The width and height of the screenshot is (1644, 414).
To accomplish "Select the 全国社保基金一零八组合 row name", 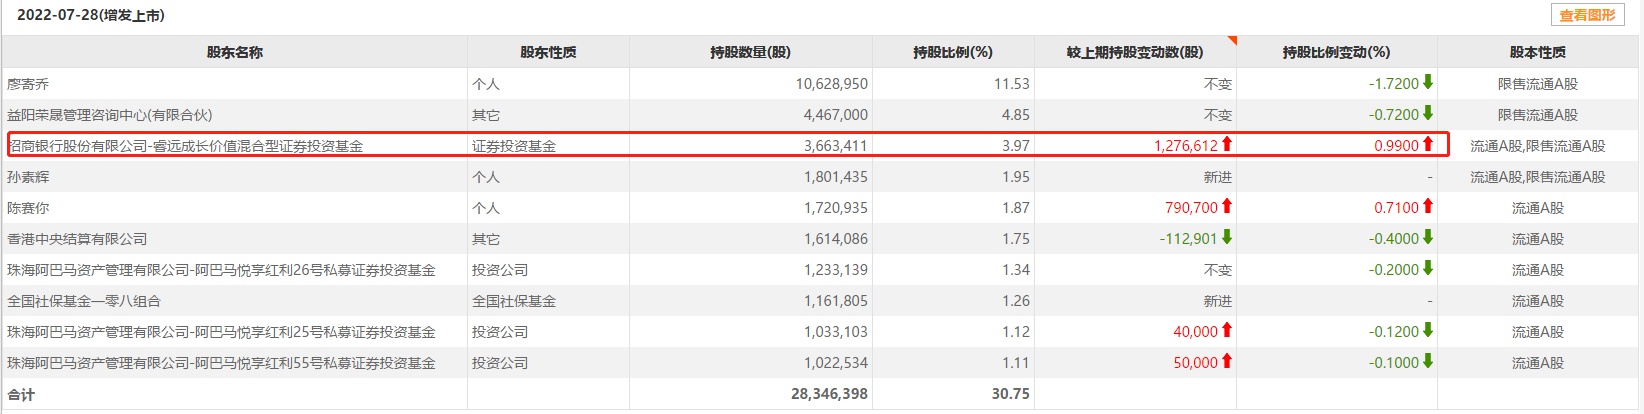I will coord(84,301).
